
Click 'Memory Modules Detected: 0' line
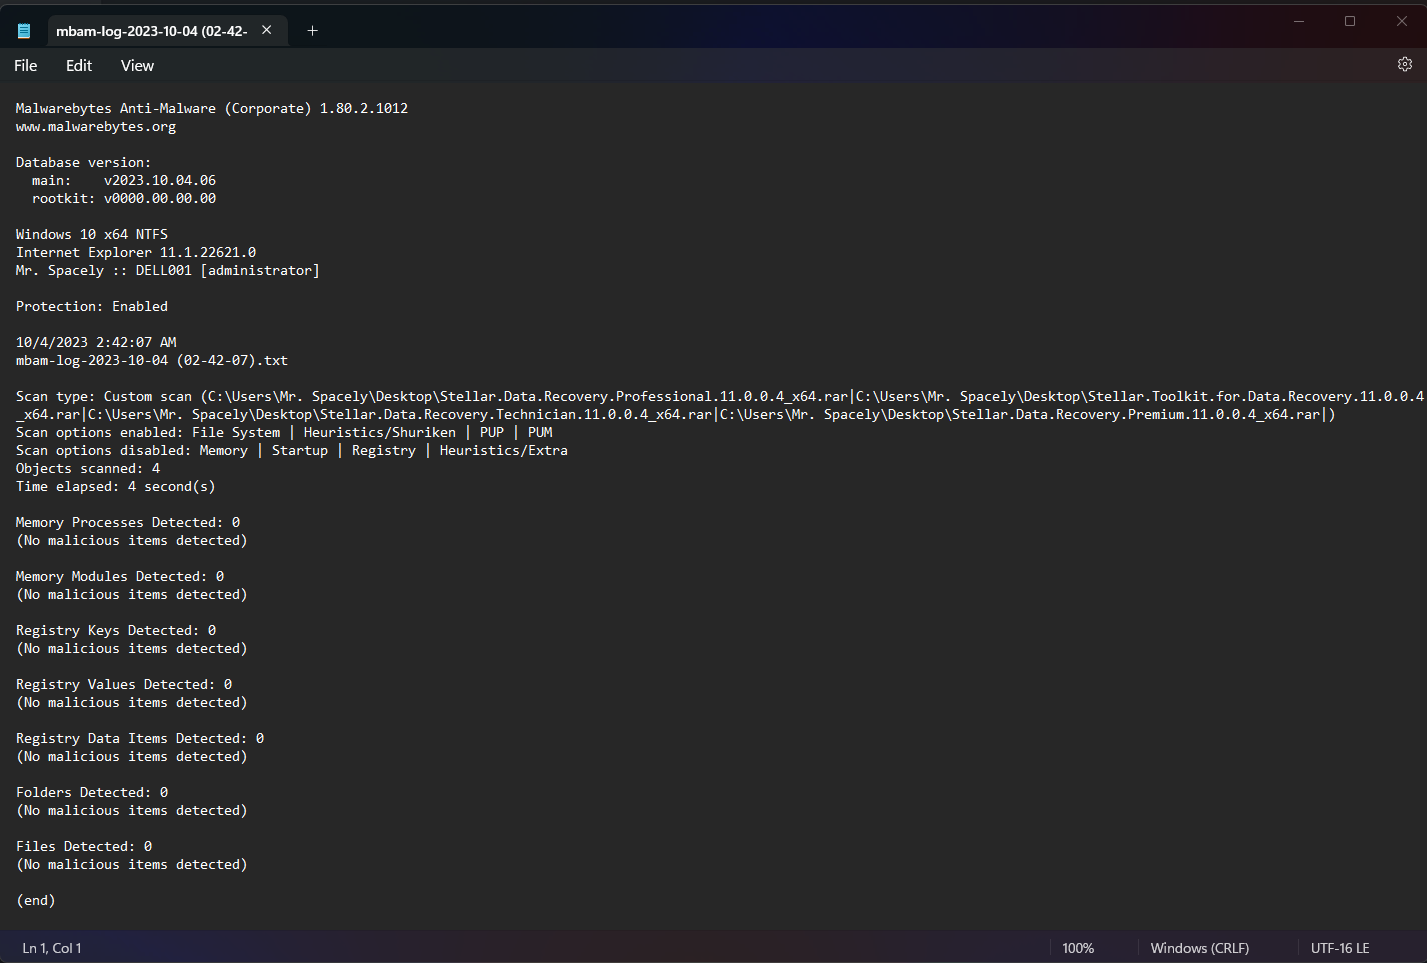point(120,577)
